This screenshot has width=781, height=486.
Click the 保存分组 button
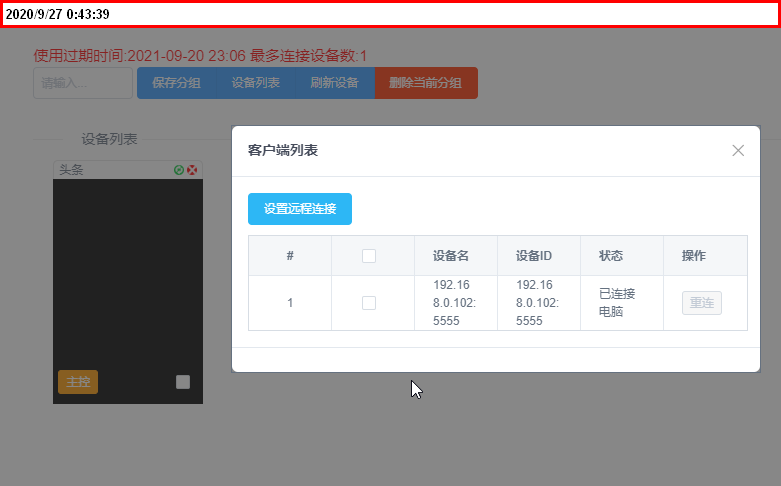(177, 83)
